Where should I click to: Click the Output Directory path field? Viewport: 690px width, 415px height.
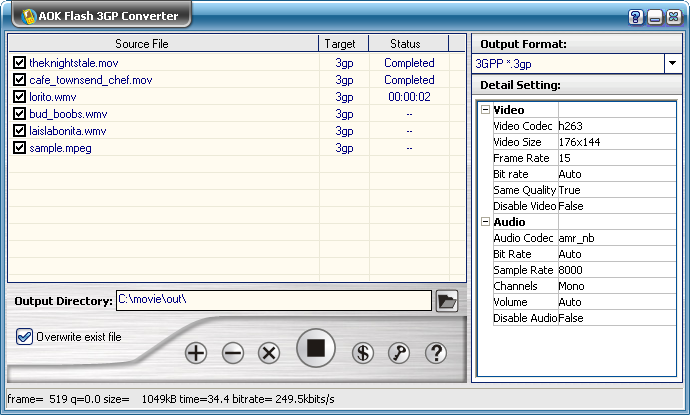point(274,301)
